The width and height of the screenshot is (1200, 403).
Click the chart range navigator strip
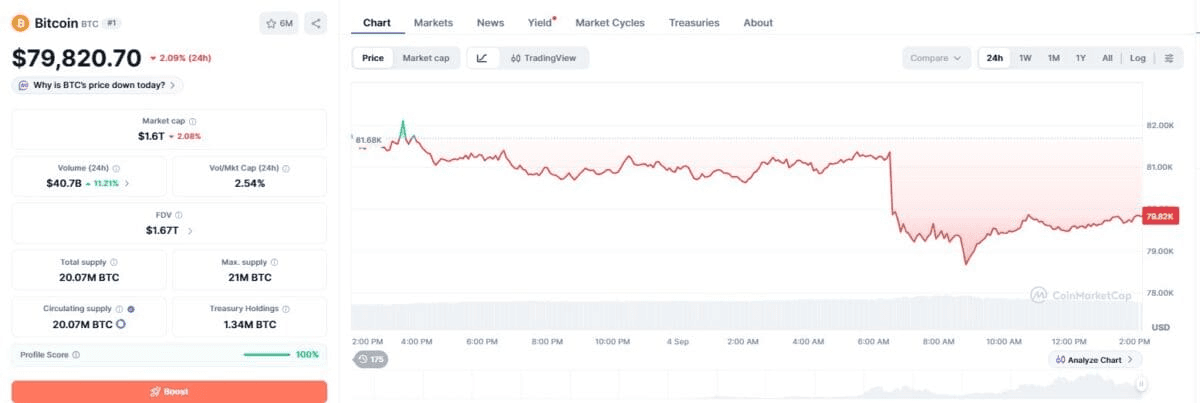pyautogui.click(x=748, y=385)
